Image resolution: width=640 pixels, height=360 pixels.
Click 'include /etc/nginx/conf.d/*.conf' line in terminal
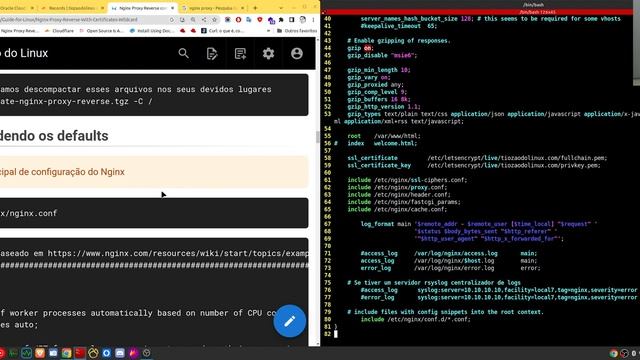(416, 320)
